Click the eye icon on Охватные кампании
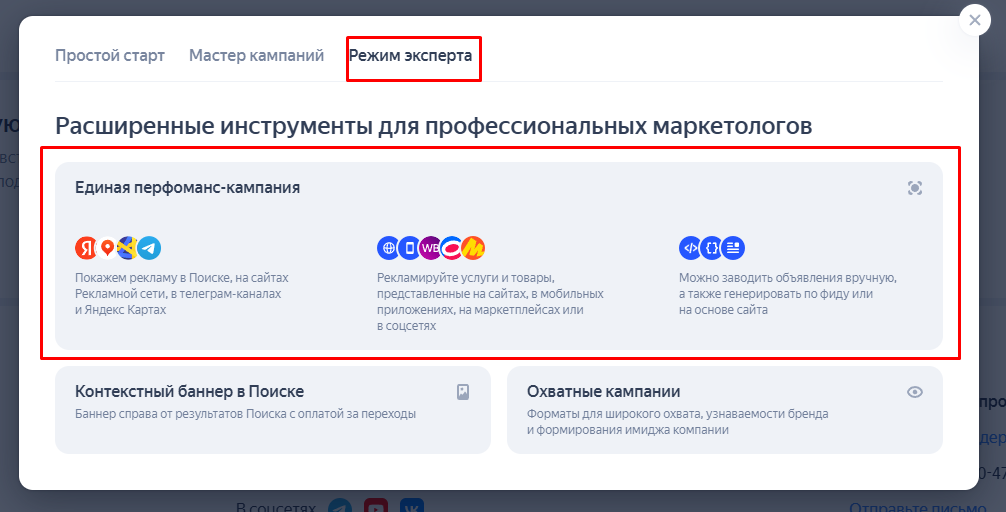This screenshot has width=1006, height=512. [x=915, y=392]
